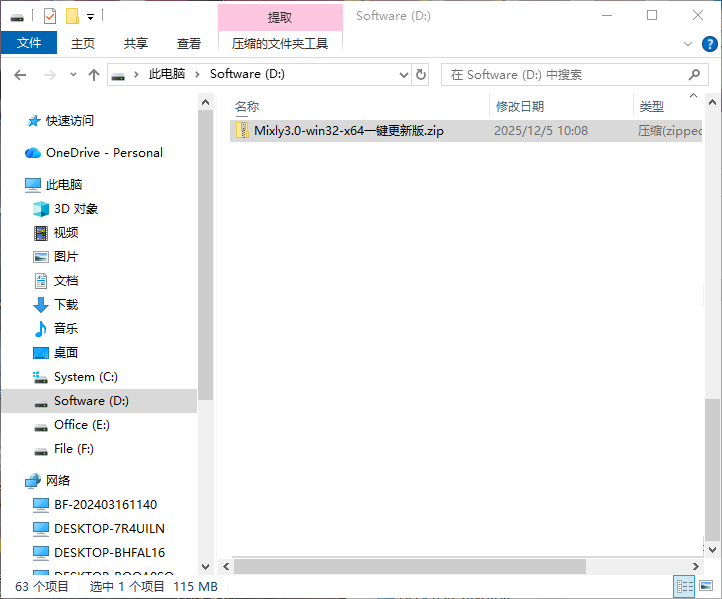Click the OneDrive cloud icon
Image resolution: width=722 pixels, height=599 pixels.
pyautogui.click(x=33, y=153)
